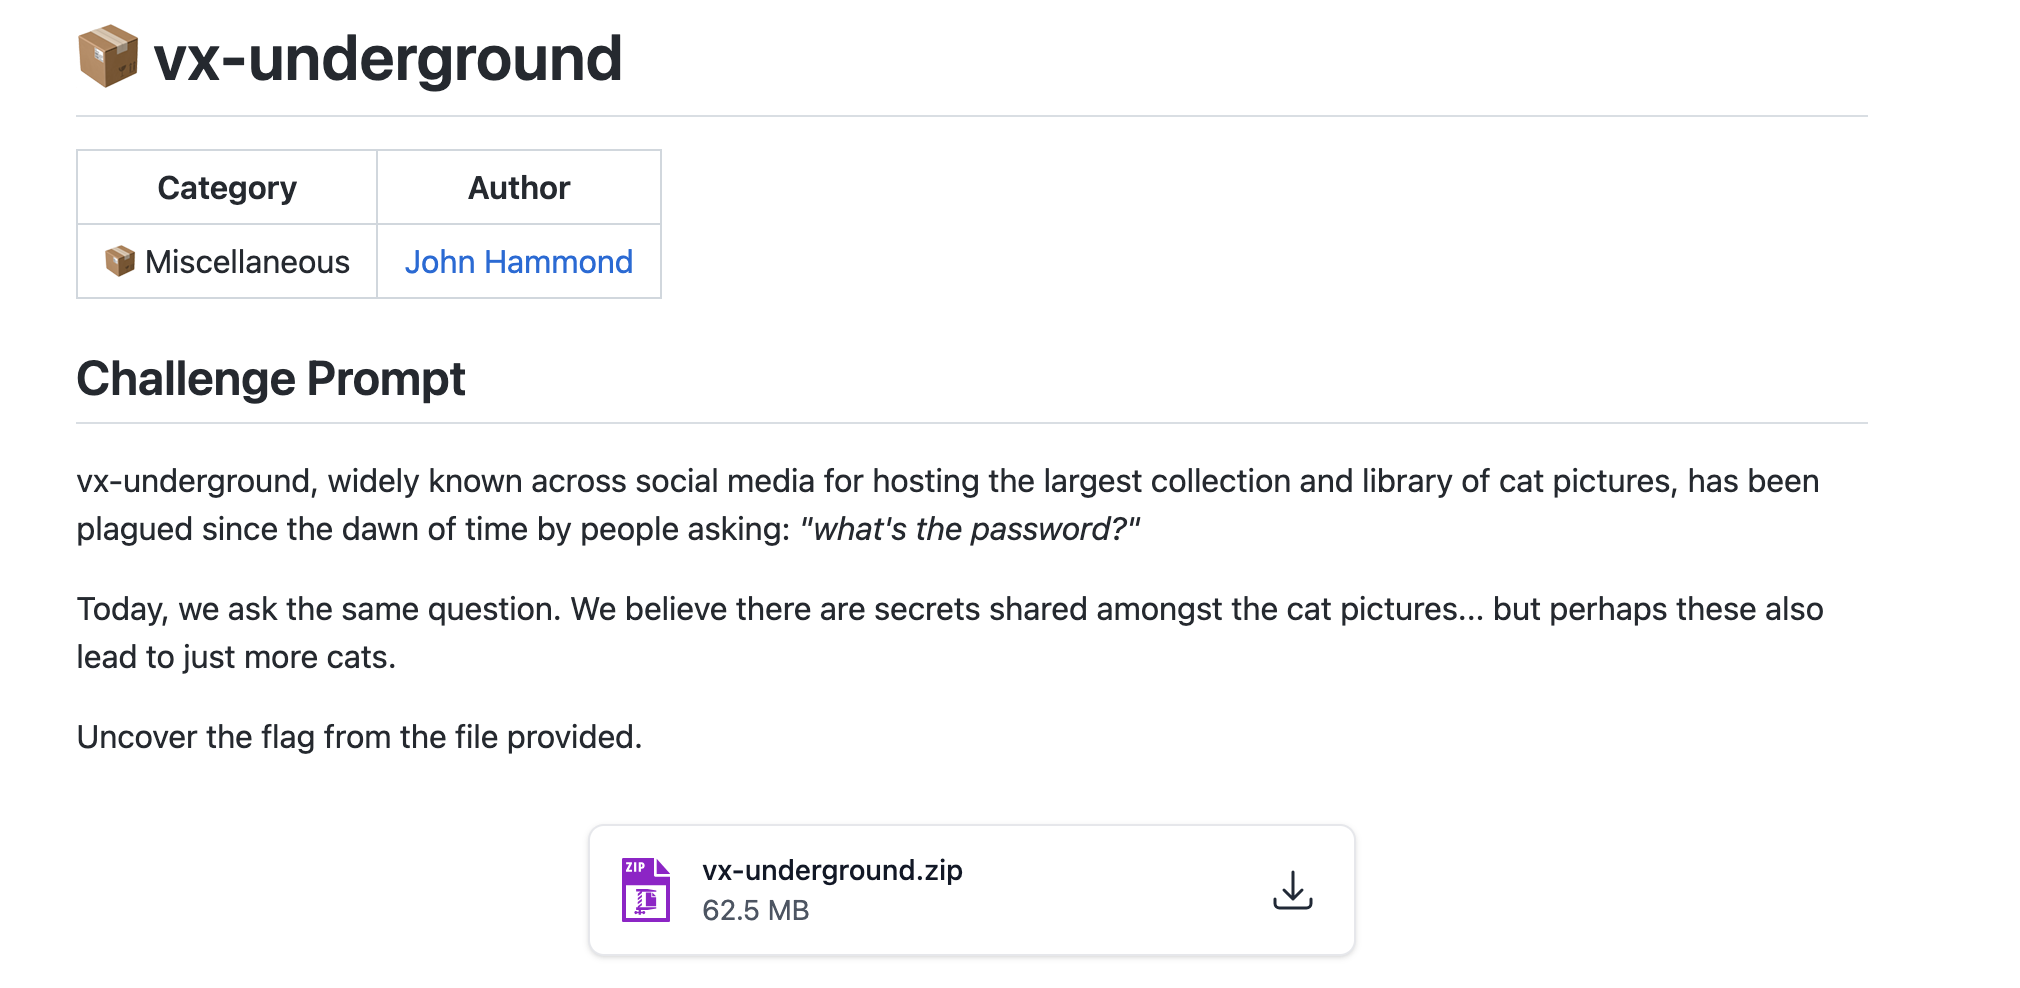Click the package emoji beside the page title

[x=108, y=57]
